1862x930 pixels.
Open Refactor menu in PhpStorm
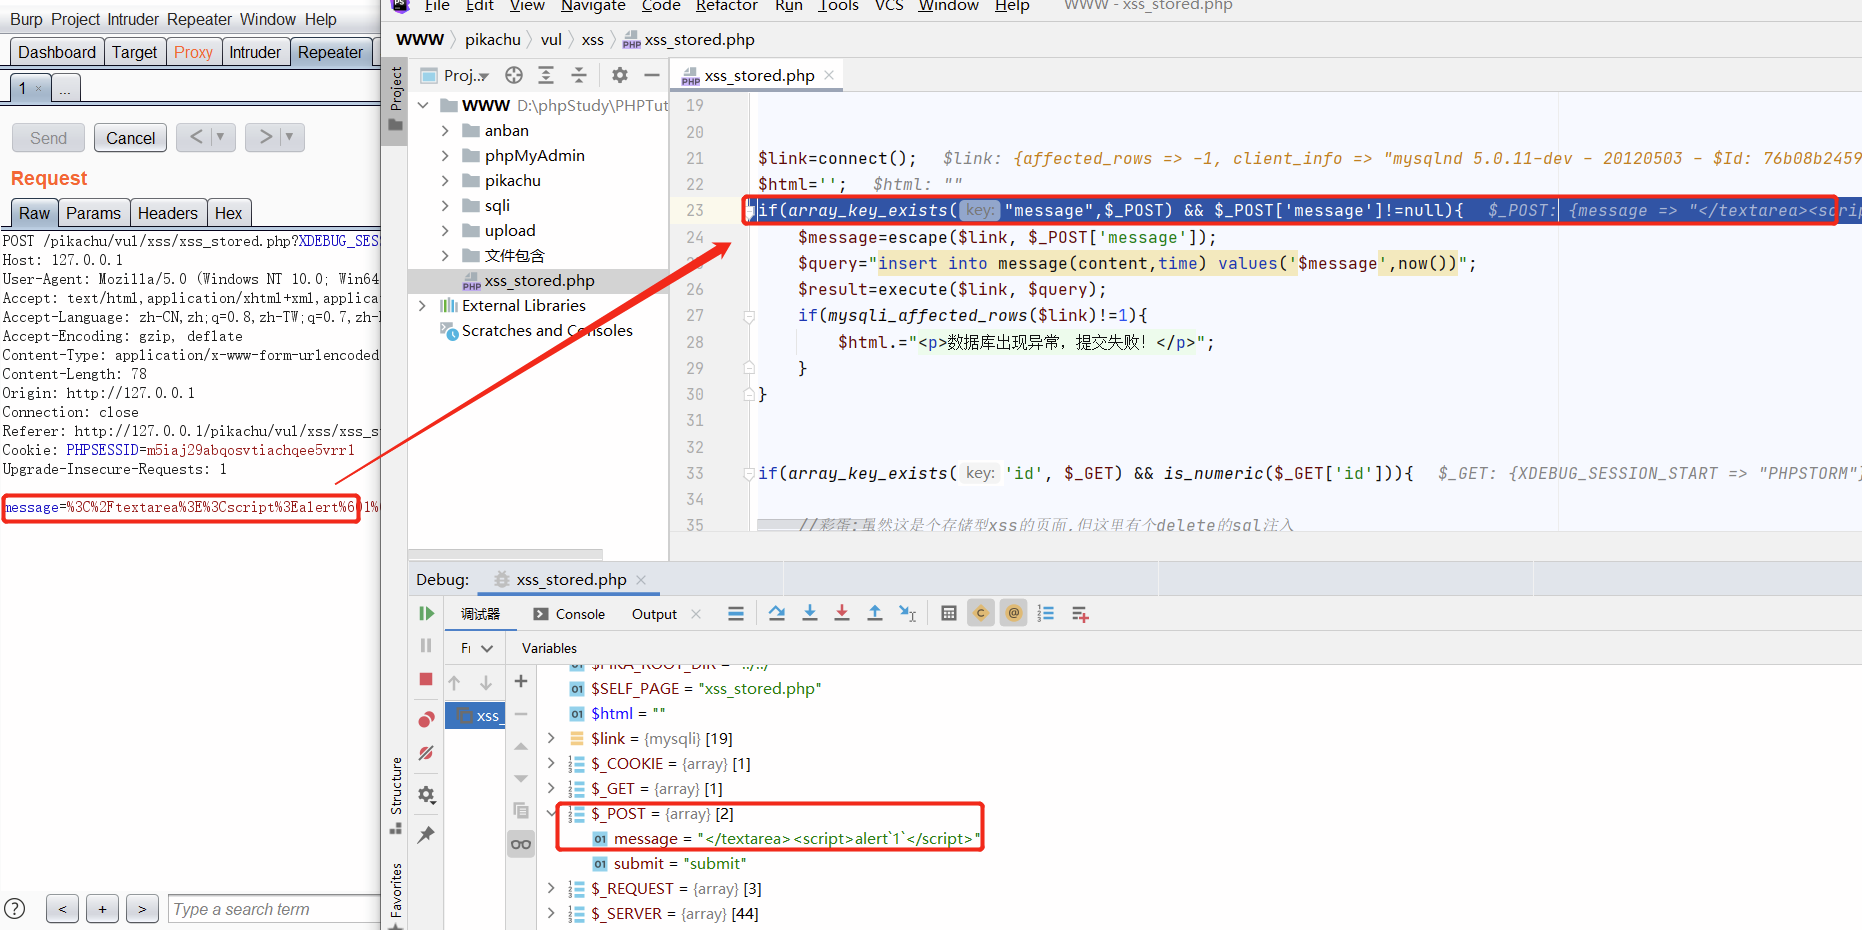click(727, 6)
